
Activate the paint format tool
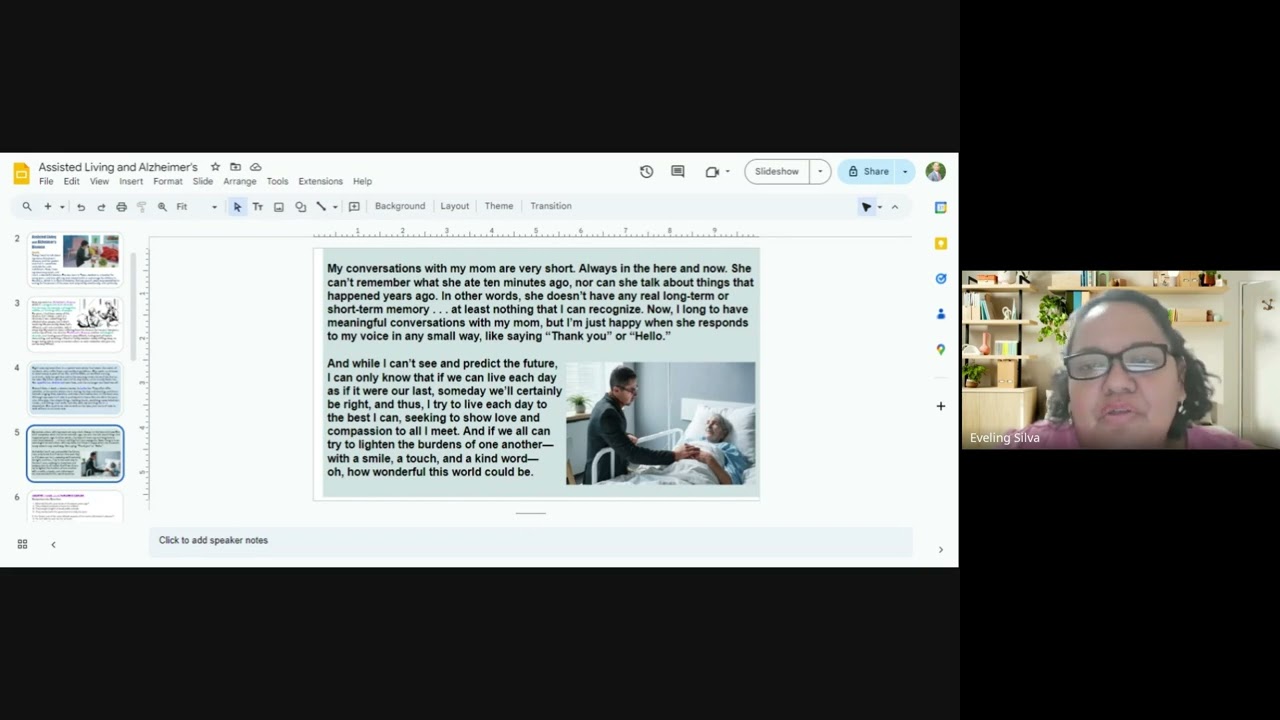[141, 207]
